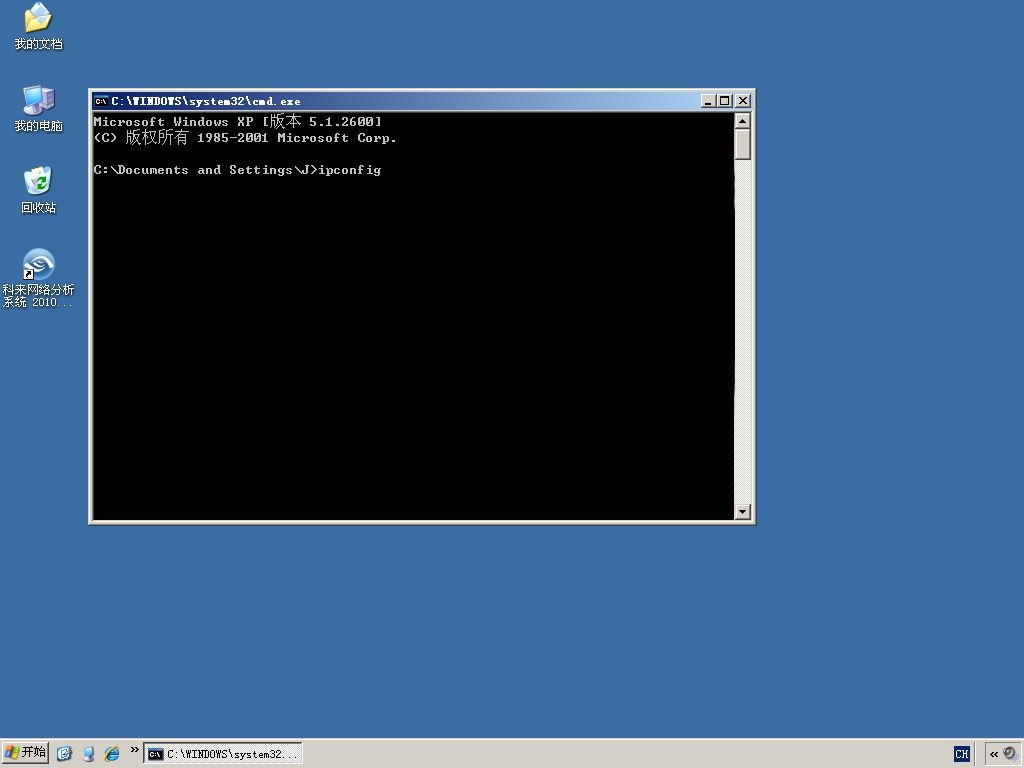The width and height of the screenshot is (1024, 768).
Task: Maximize the cmd.exe window
Action: pos(724,101)
